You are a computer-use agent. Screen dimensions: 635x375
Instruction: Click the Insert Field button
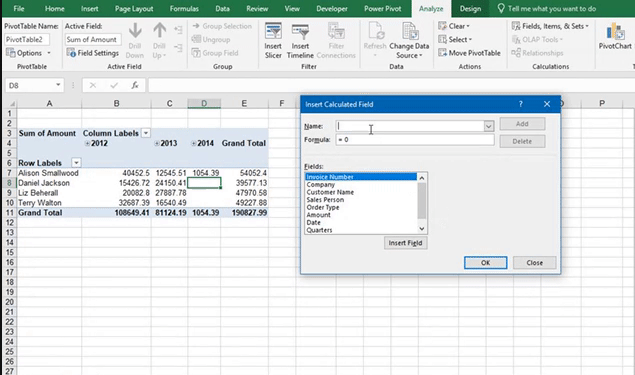click(x=405, y=243)
